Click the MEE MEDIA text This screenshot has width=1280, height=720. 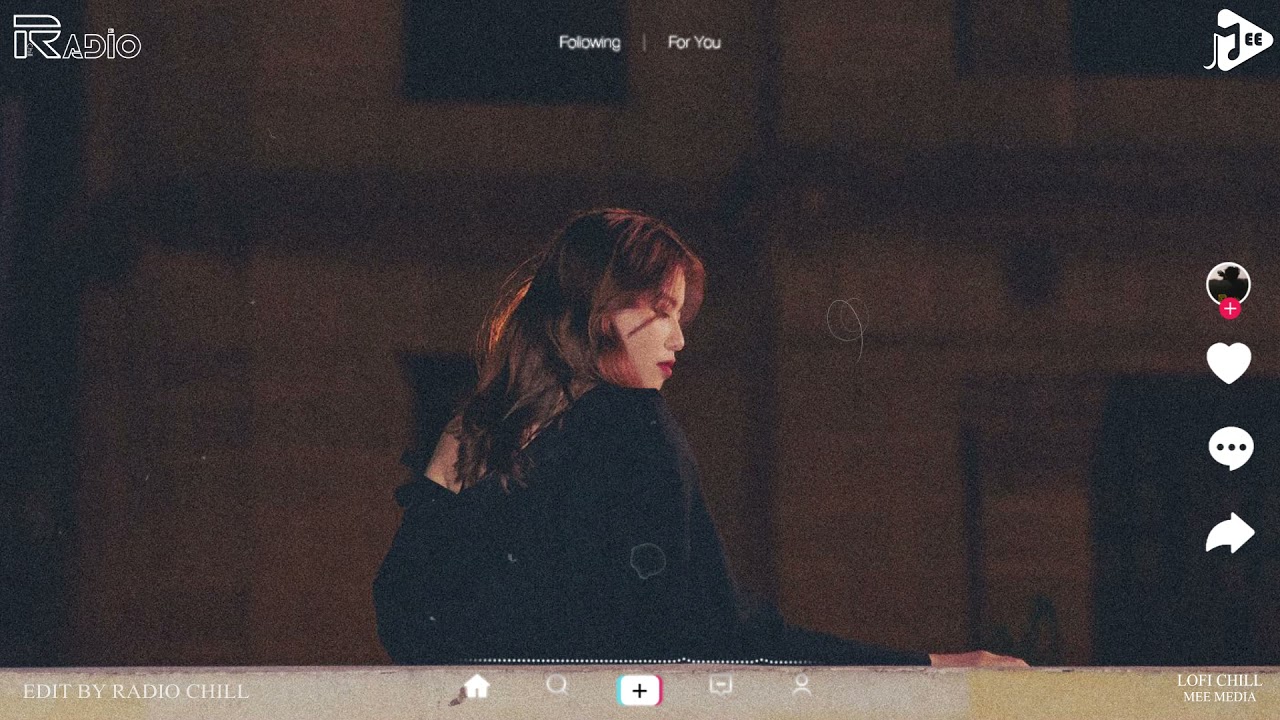[x=1219, y=697]
